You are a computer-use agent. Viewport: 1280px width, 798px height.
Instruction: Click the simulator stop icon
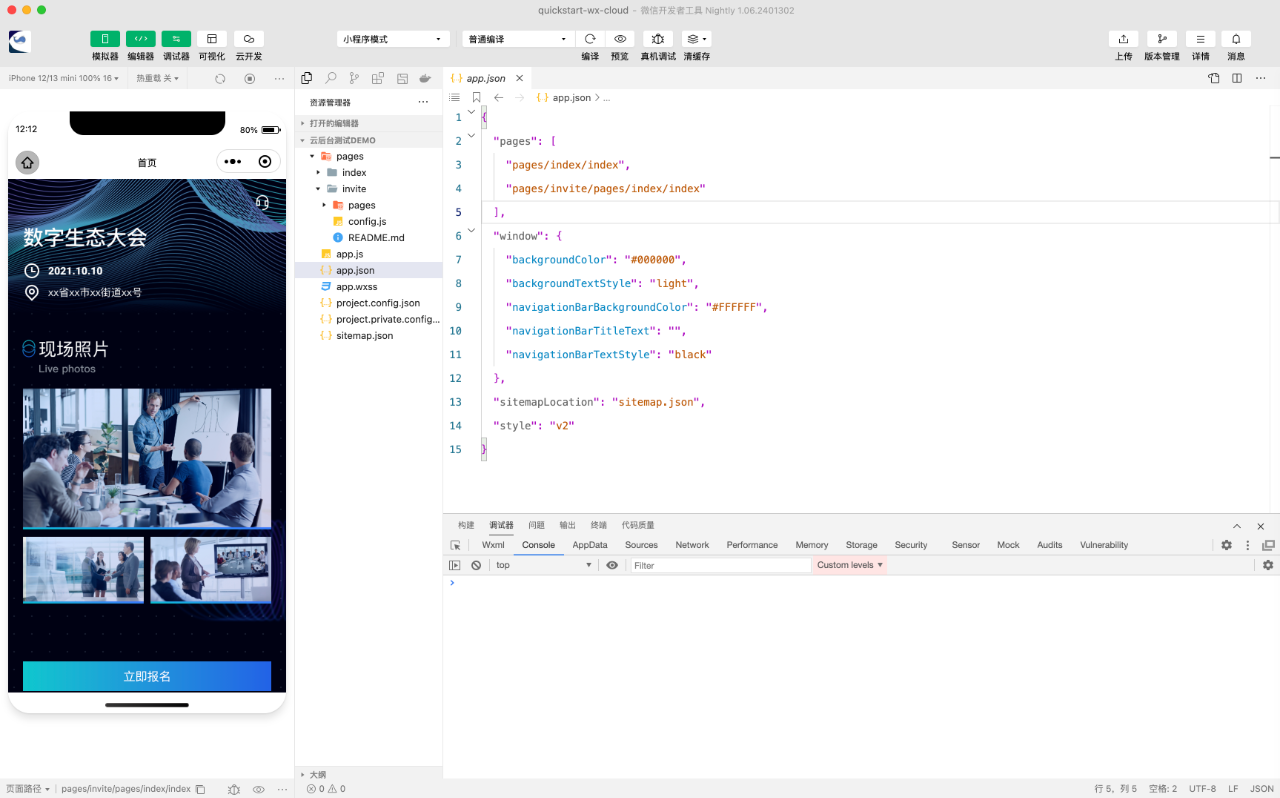[250, 78]
